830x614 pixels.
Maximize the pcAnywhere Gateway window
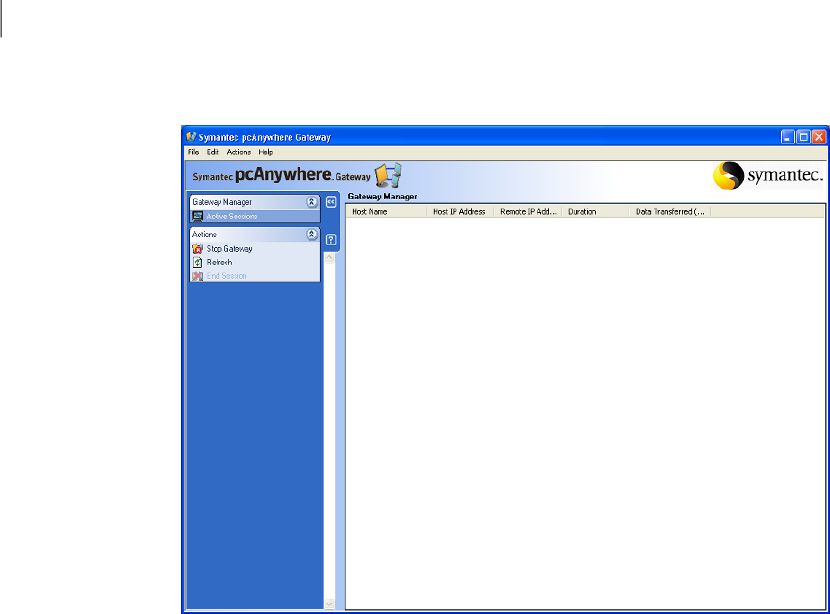point(804,137)
